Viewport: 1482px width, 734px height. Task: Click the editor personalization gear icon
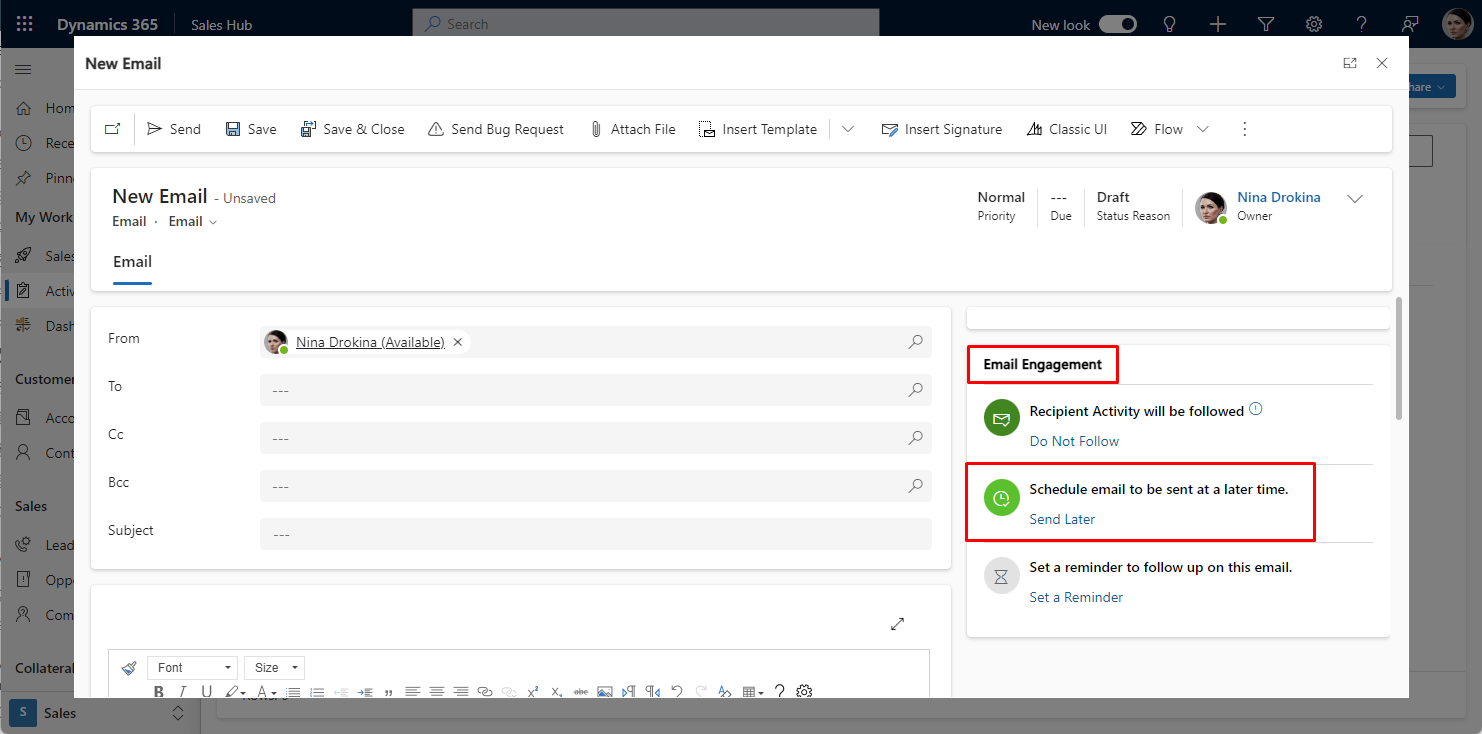[x=804, y=692]
